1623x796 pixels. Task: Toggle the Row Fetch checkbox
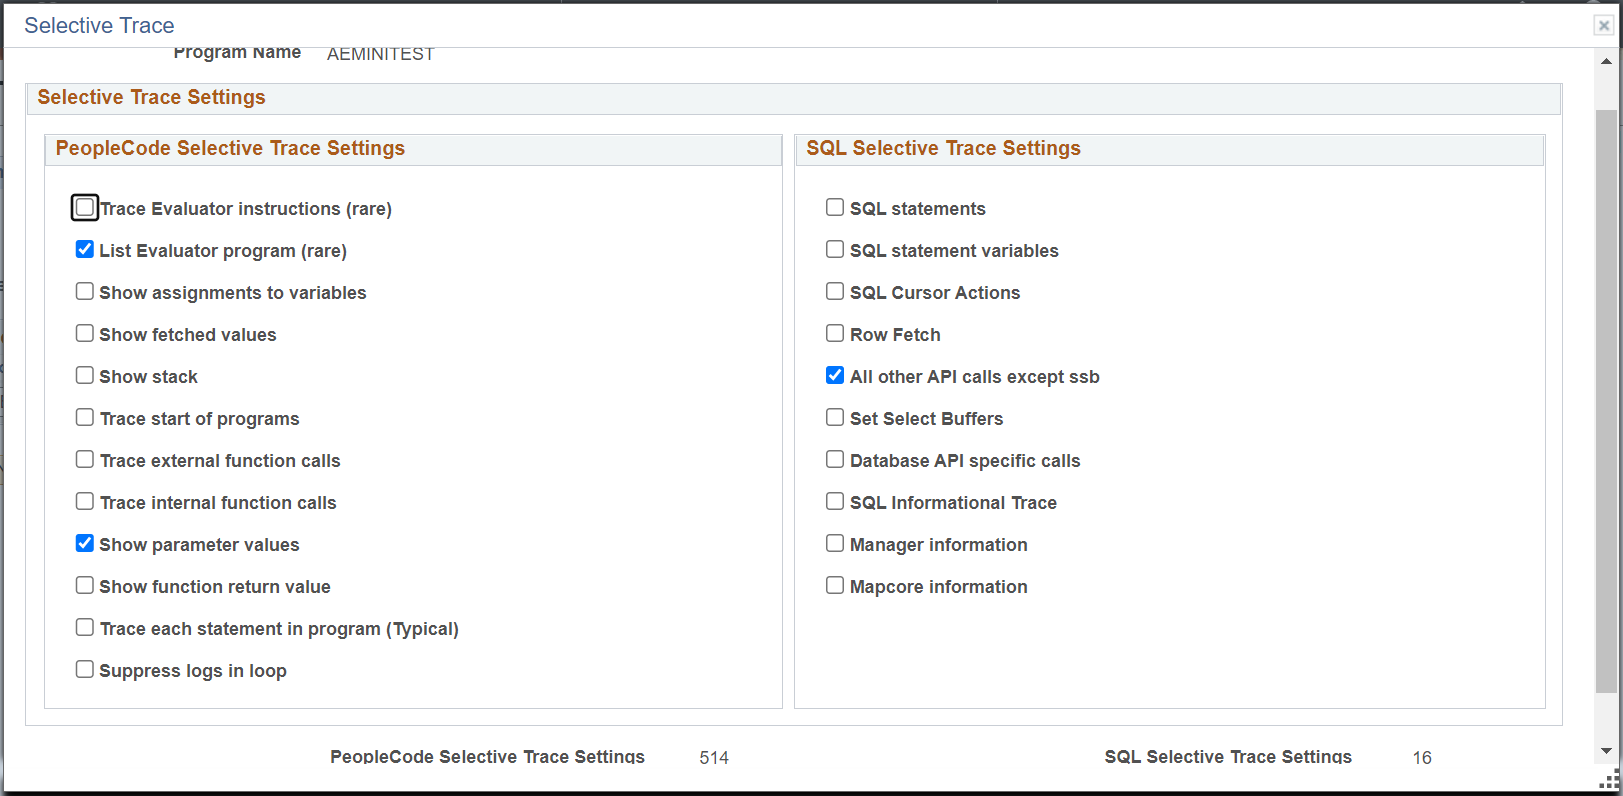pyautogui.click(x=835, y=334)
